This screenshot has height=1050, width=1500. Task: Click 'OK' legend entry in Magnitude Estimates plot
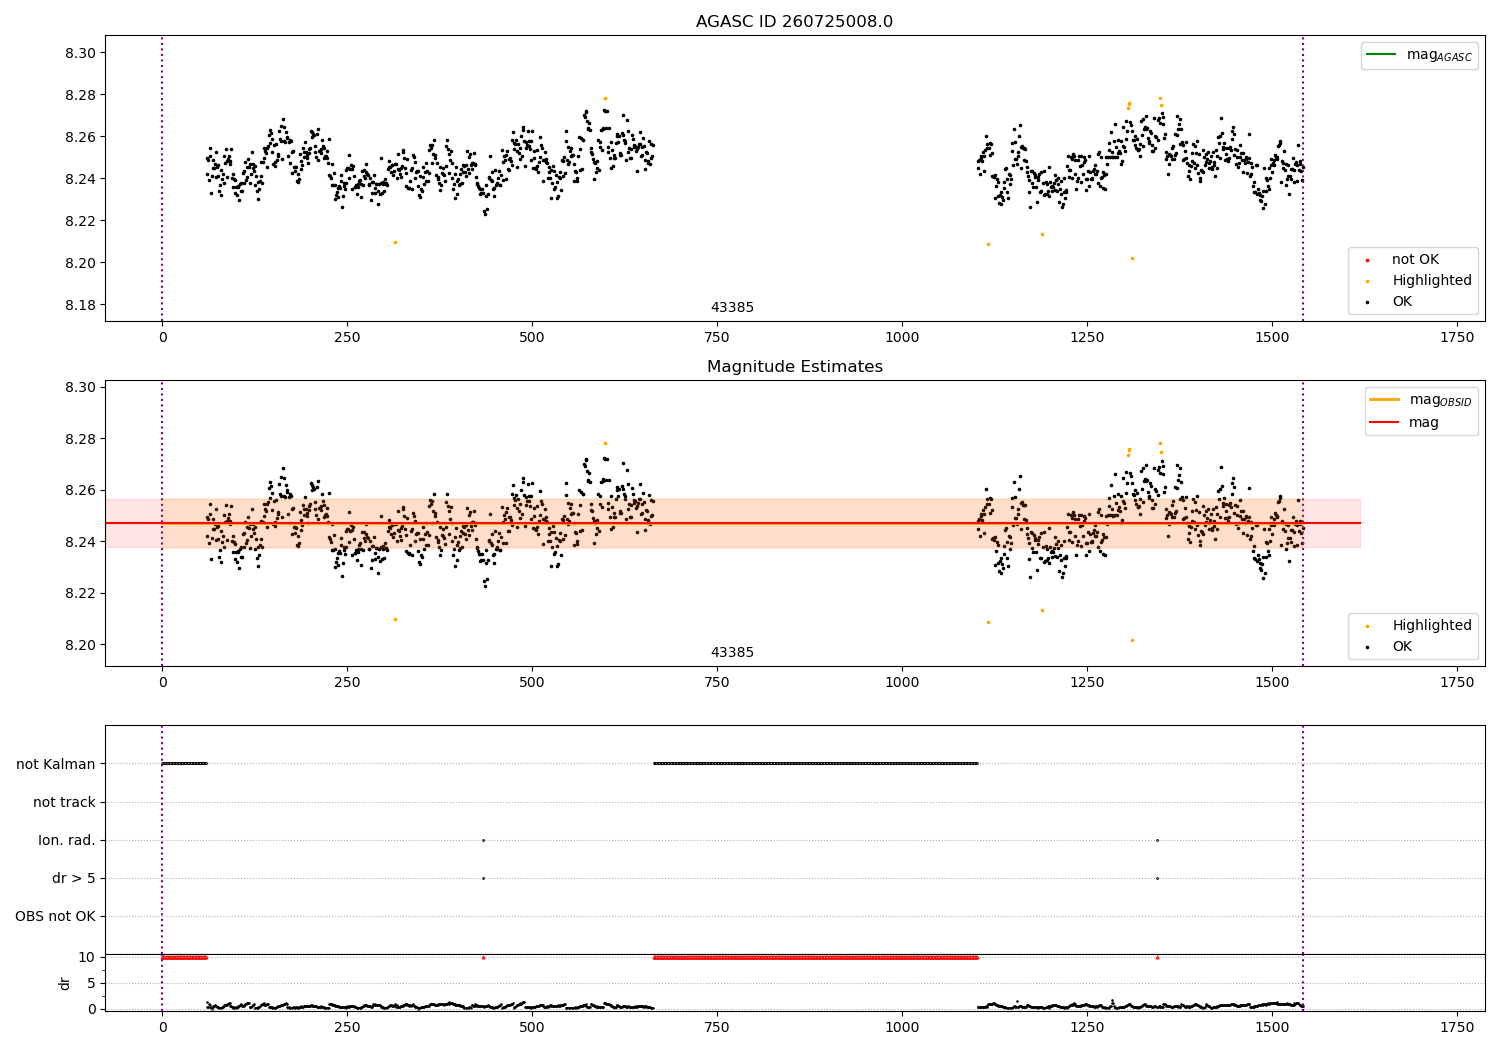(1402, 647)
